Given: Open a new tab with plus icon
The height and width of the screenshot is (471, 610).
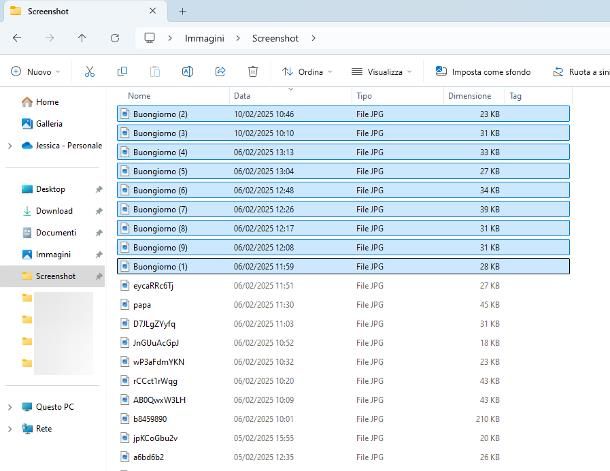Looking at the screenshot, I should click(182, 12).
